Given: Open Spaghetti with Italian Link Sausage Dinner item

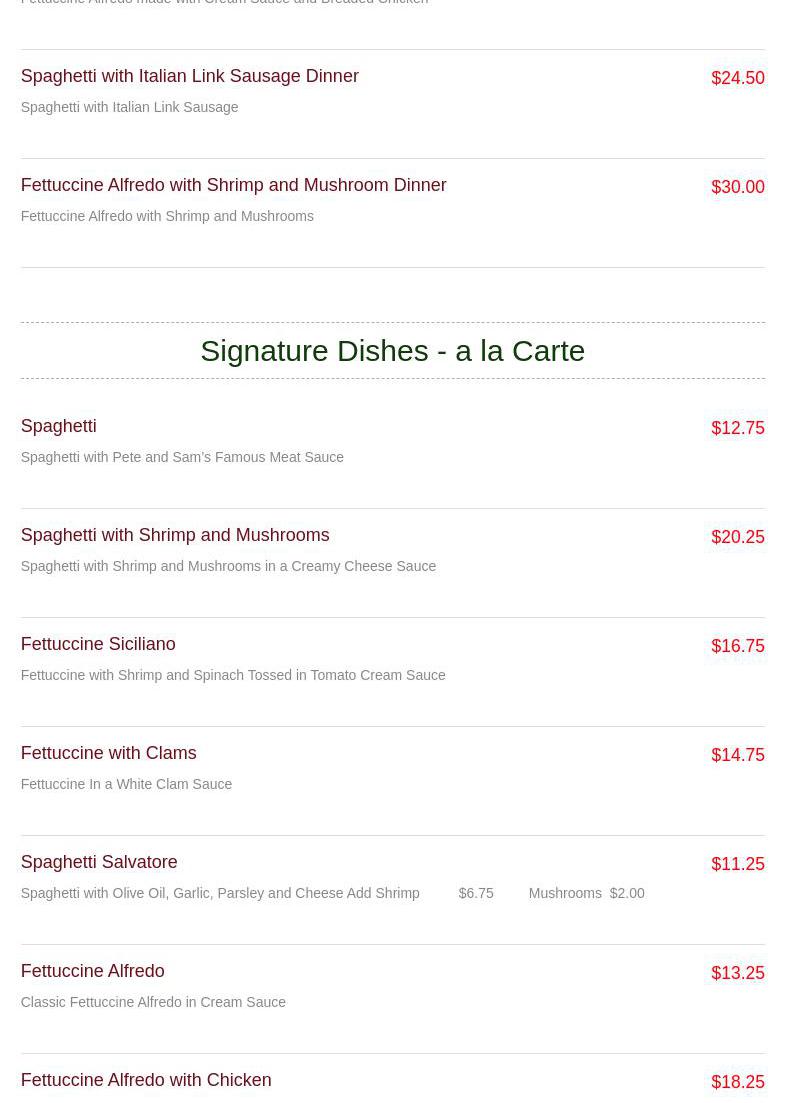Looking at the screenshot, I should coord(189,76).
